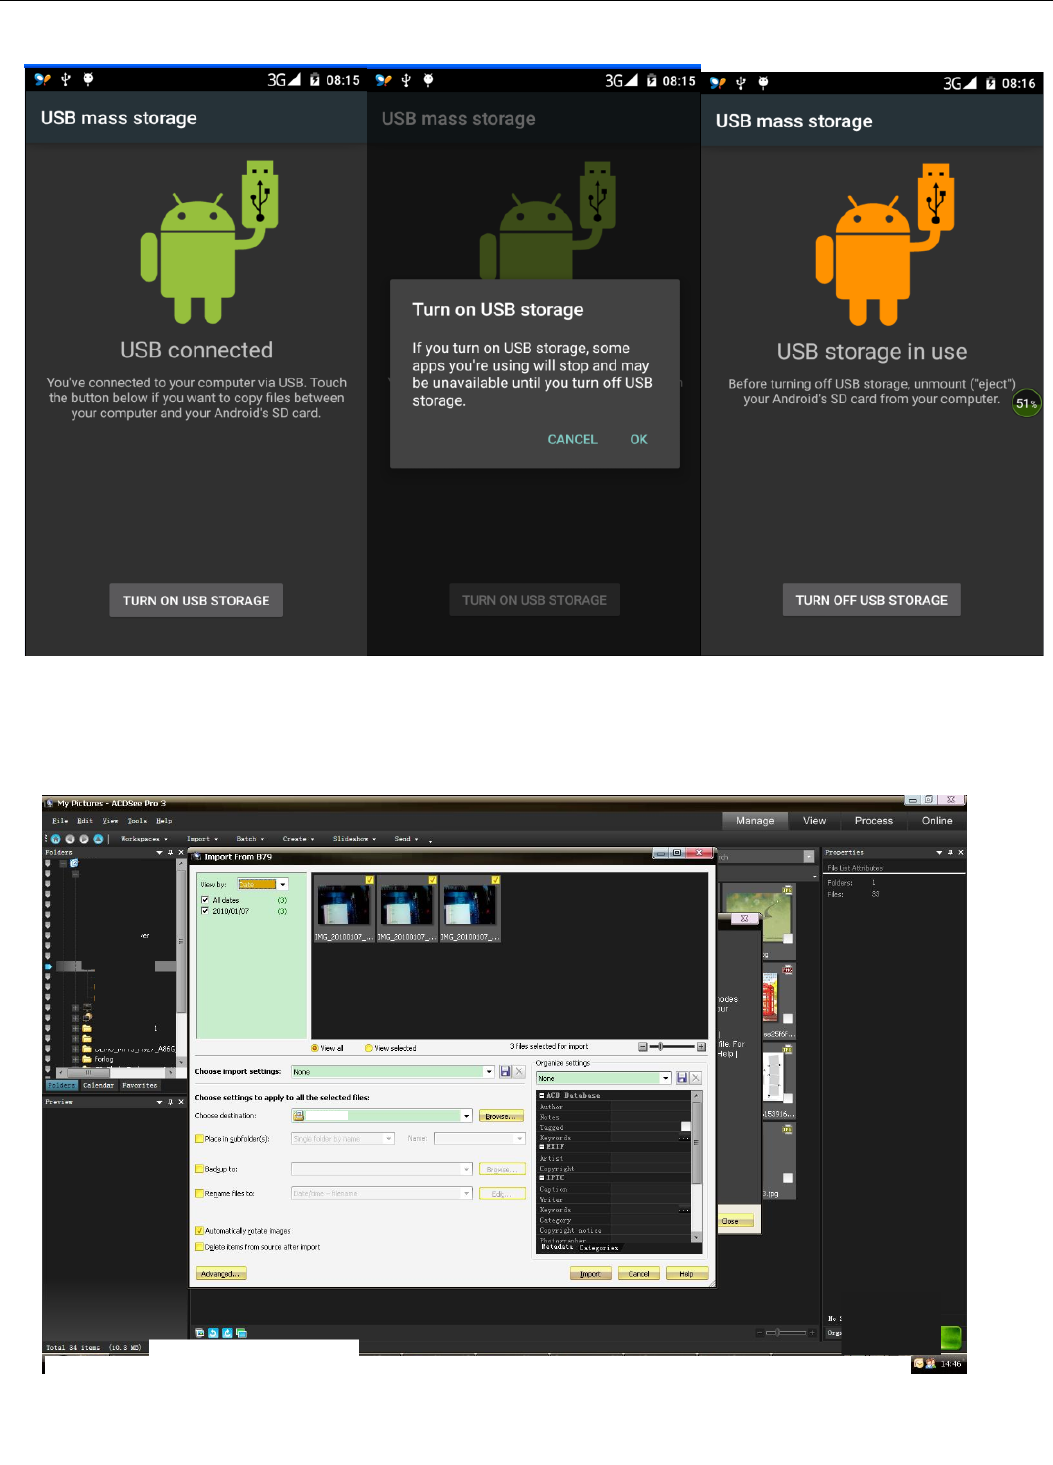The image size is (1053, 1465).
Task: Click the Keywords ellipsis under IPTC
Action: (684, 1210)
